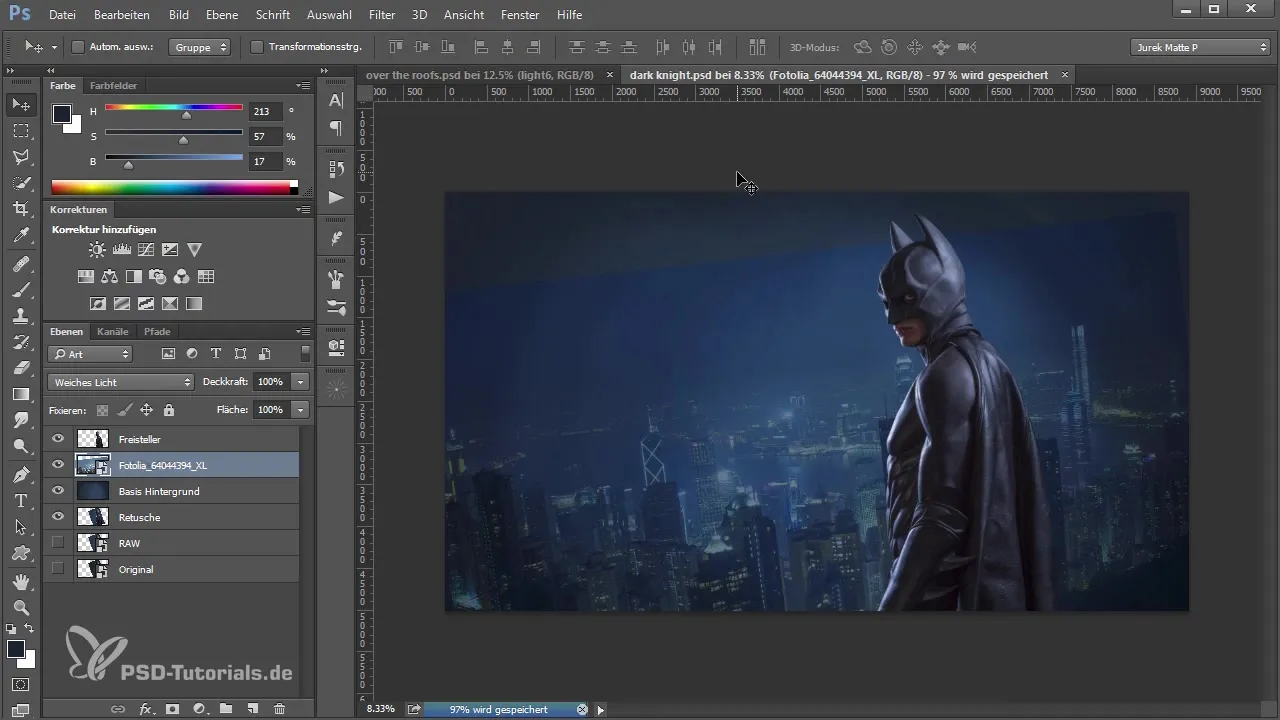This screenshot has height=720, width=1280.
Task: Hide the Retusche layer
Action: 58,517
